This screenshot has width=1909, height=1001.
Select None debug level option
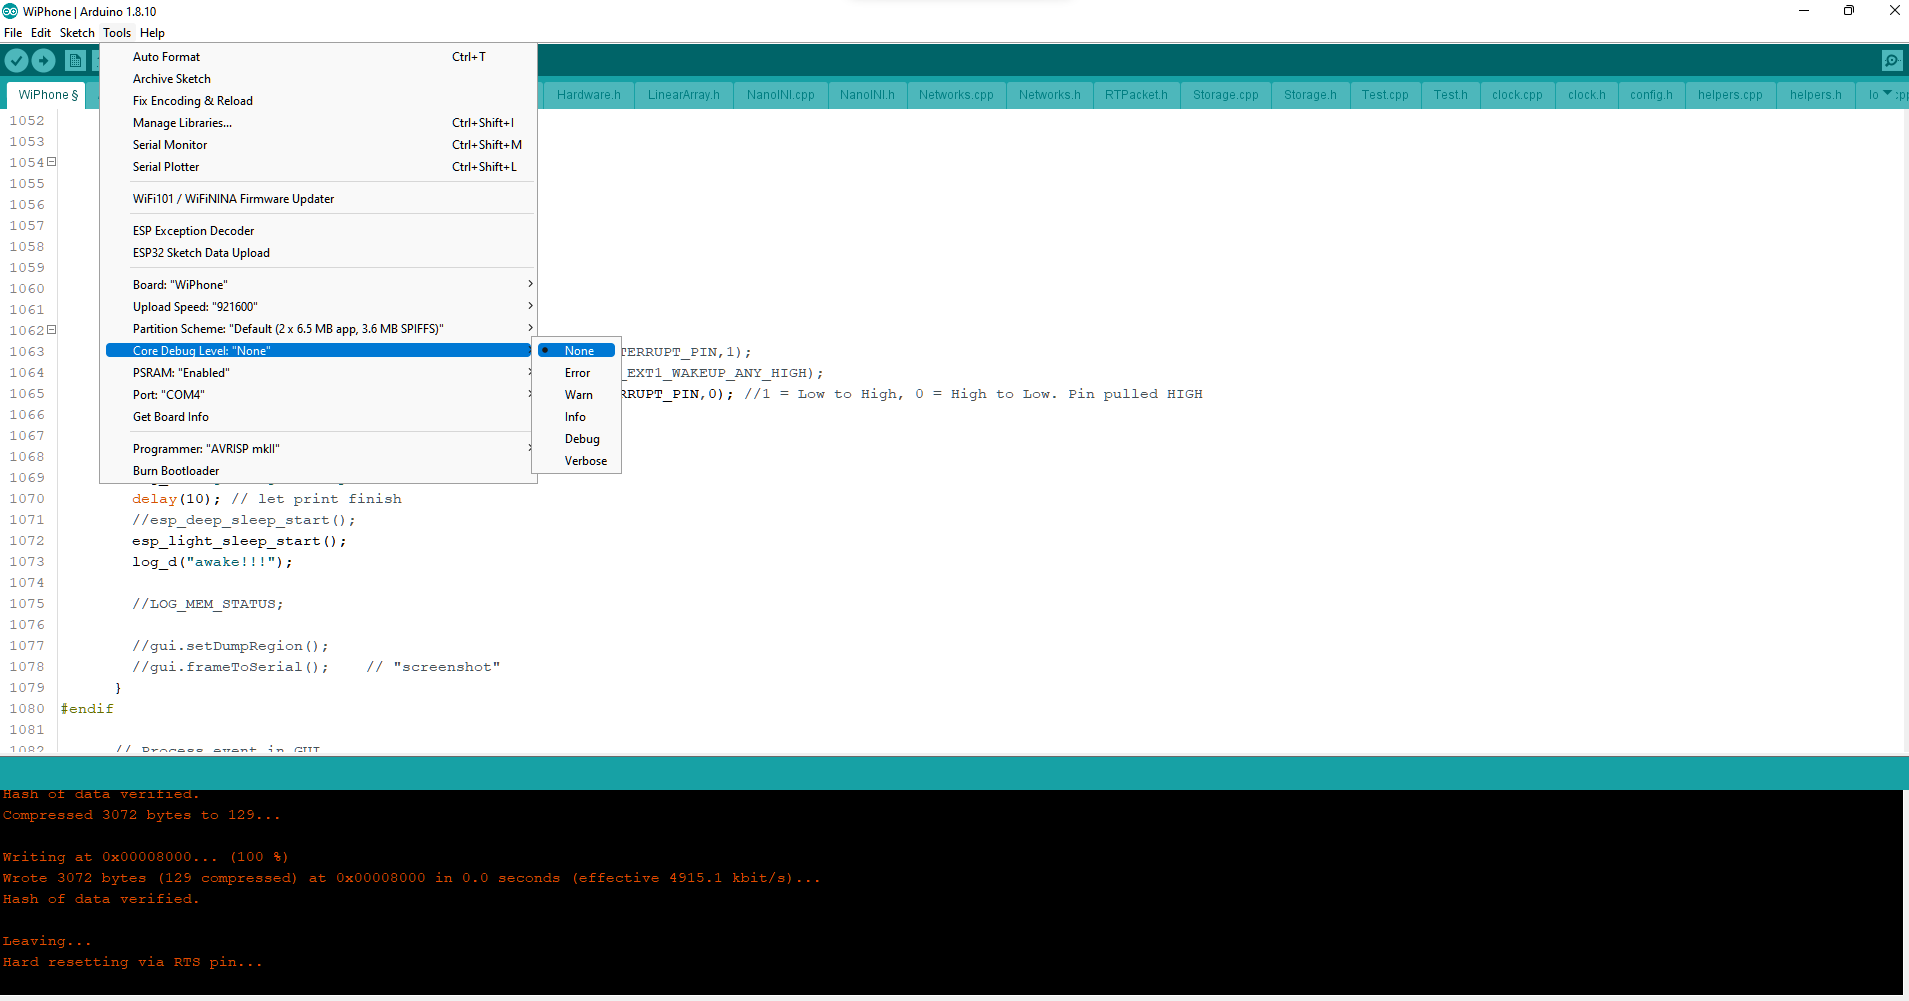579,351
